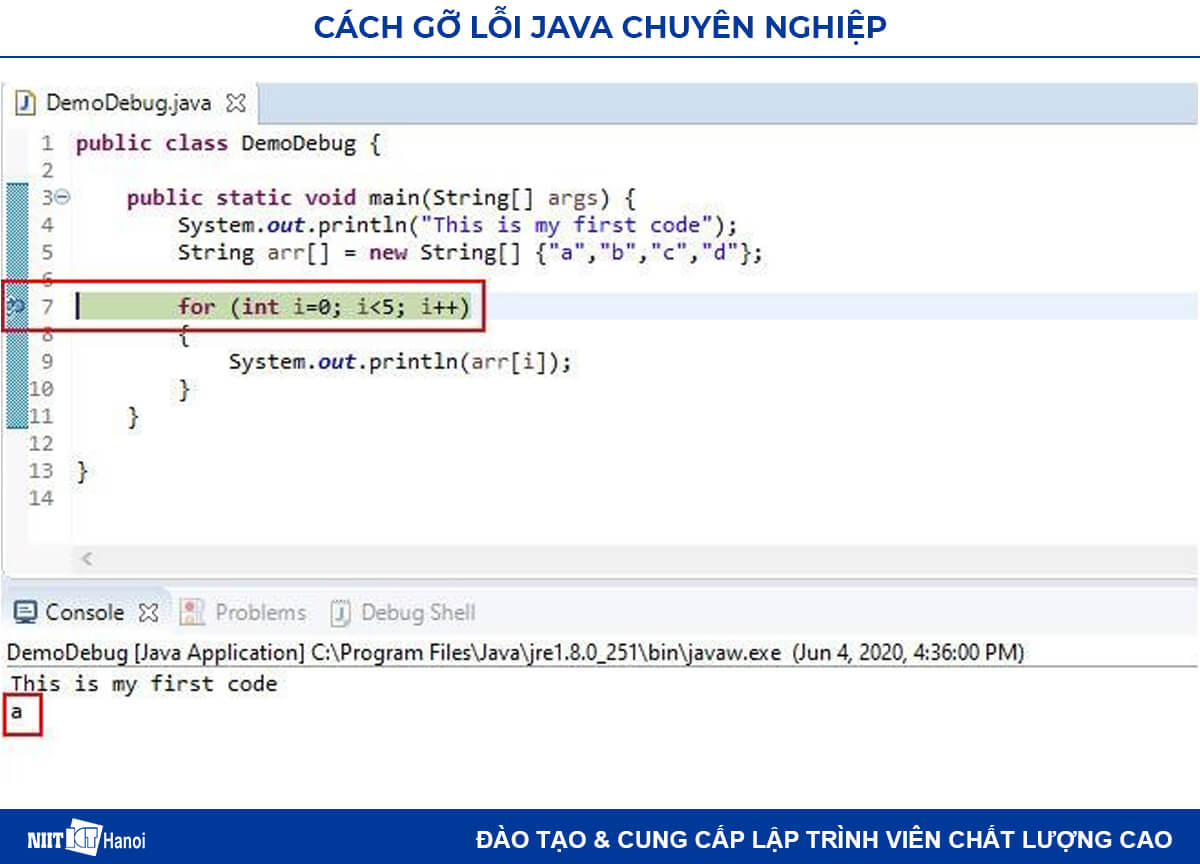
Task: Toggle the breakpoint marker on line 7
Action: click(x=15, y=305)
